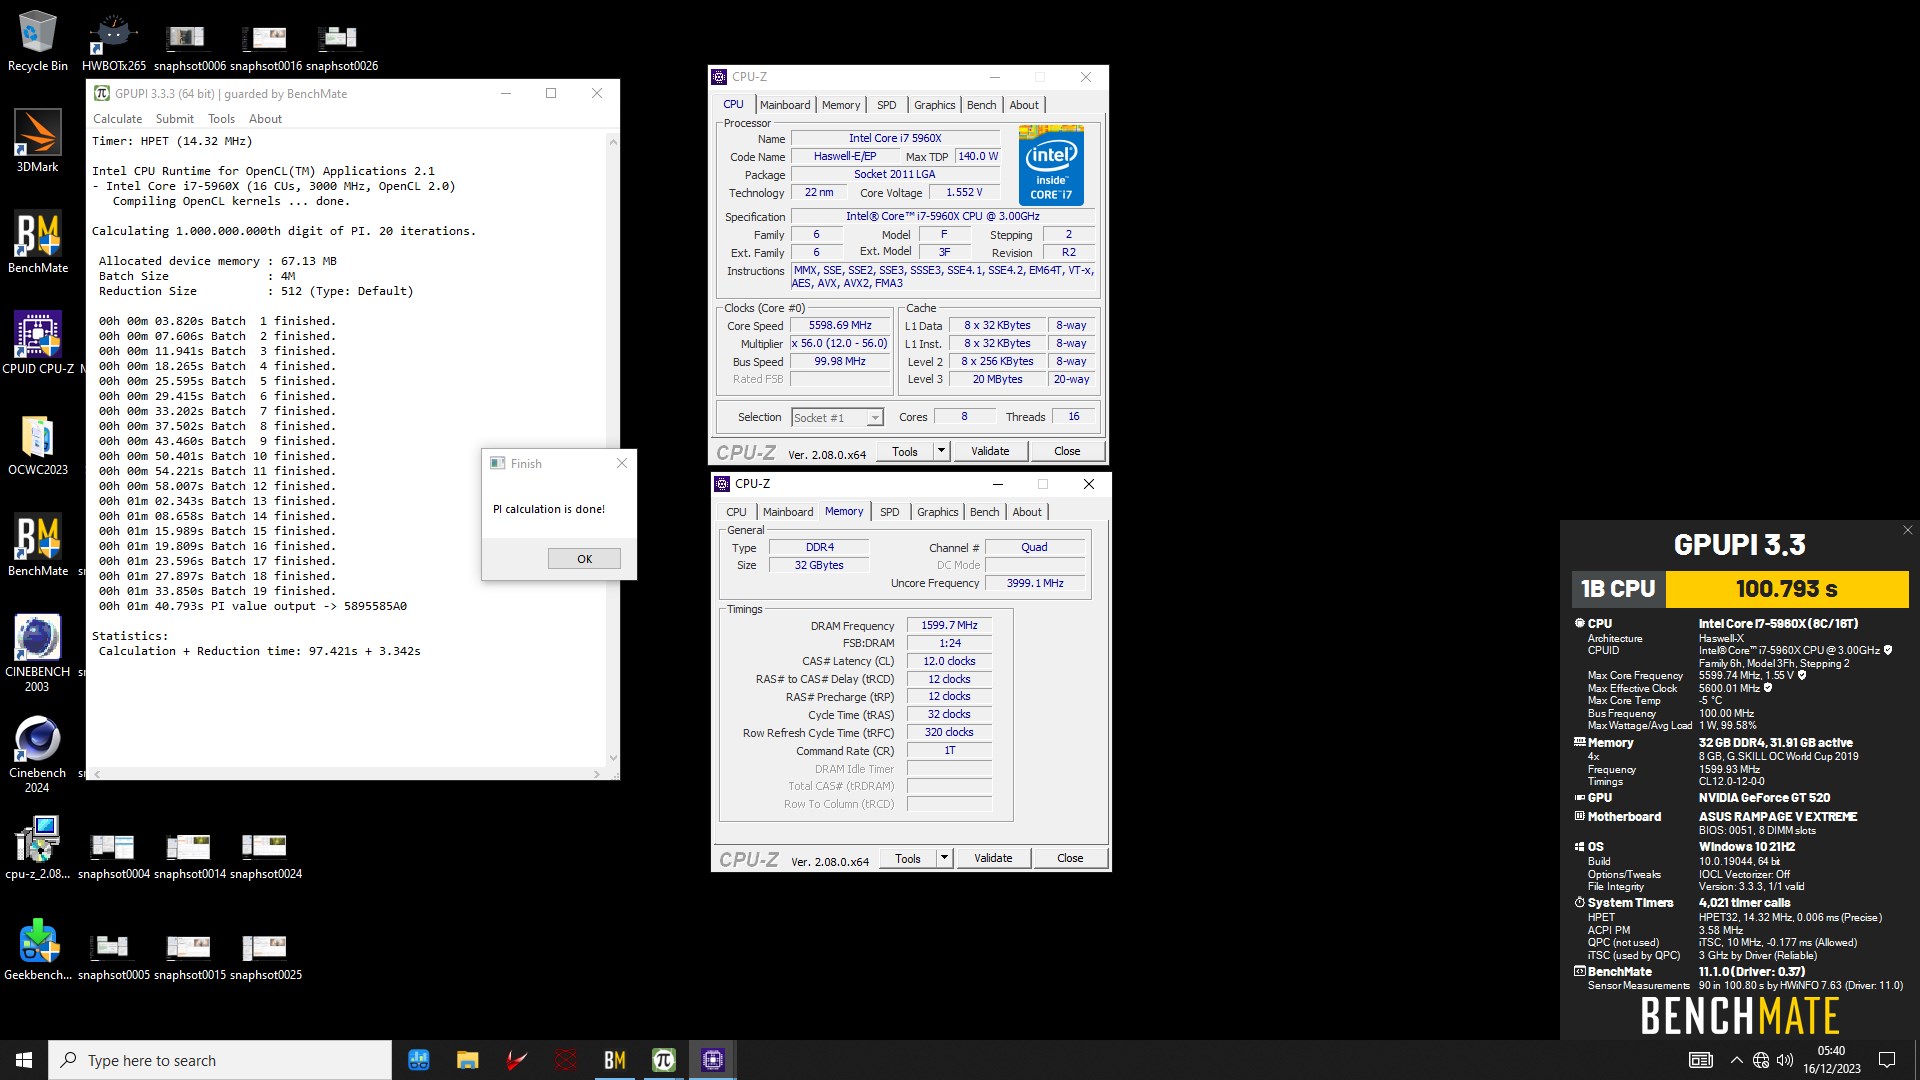Open snaphsot0004 desktop file
Screen dimensions: 1920x1080
[x=113, y=855]
